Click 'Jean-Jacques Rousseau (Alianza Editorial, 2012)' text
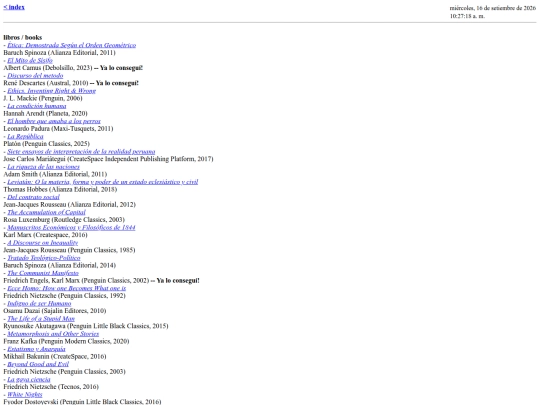This screenshot has width=540, height=405. (70, 205)
